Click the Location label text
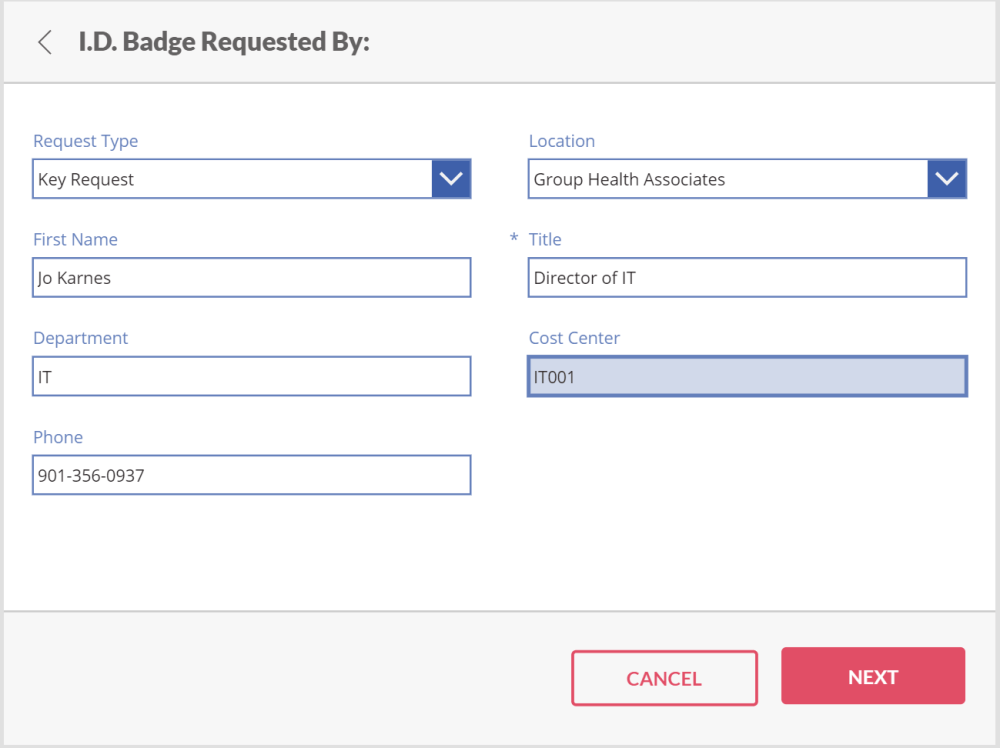The width and height of the screenshot is (1000, 748). [562, 141]
